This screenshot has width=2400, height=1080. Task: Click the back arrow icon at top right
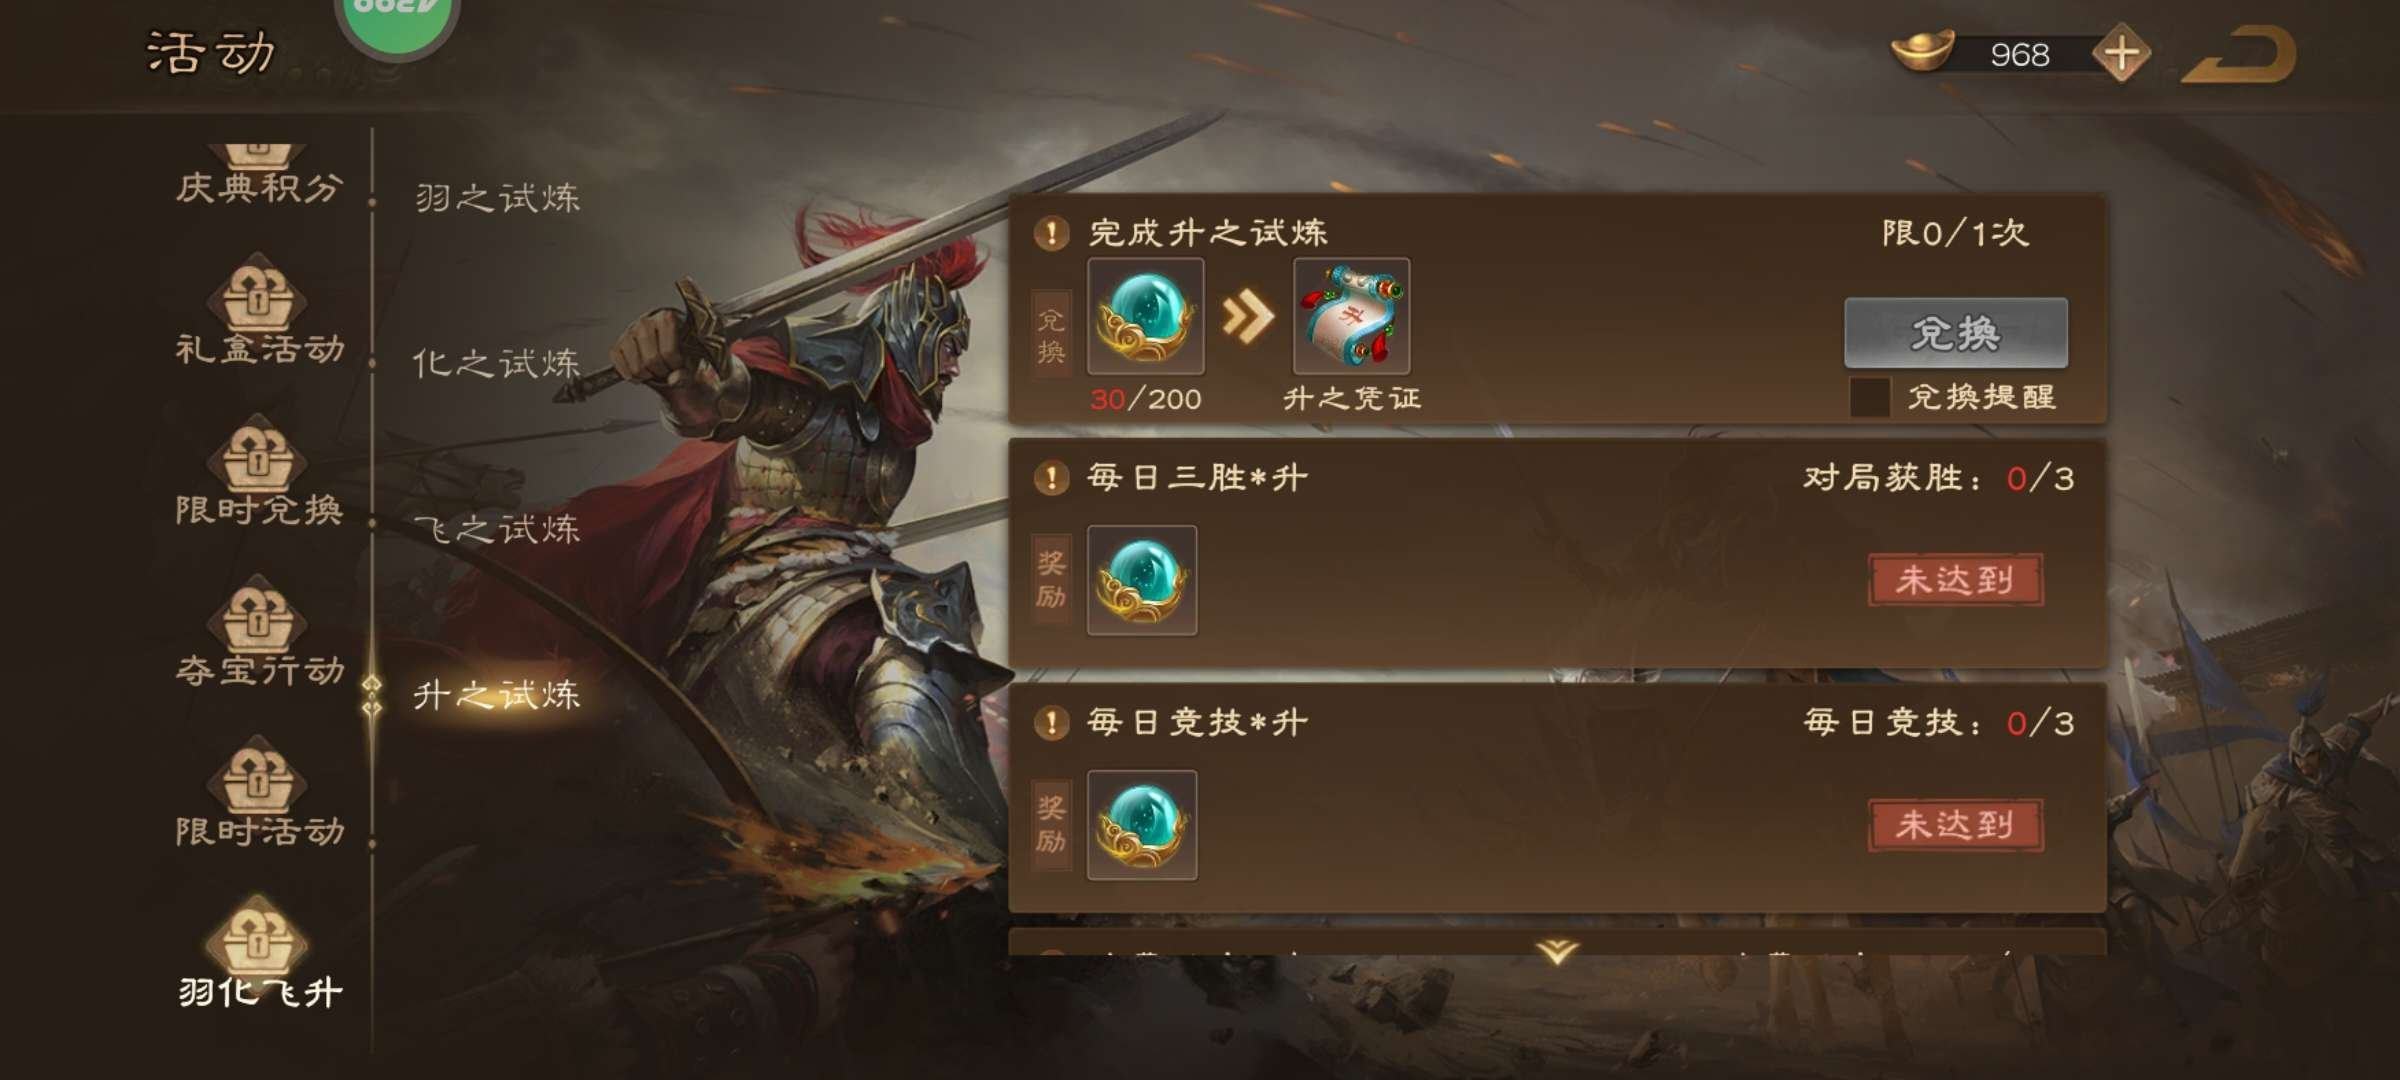point(2240,54)
